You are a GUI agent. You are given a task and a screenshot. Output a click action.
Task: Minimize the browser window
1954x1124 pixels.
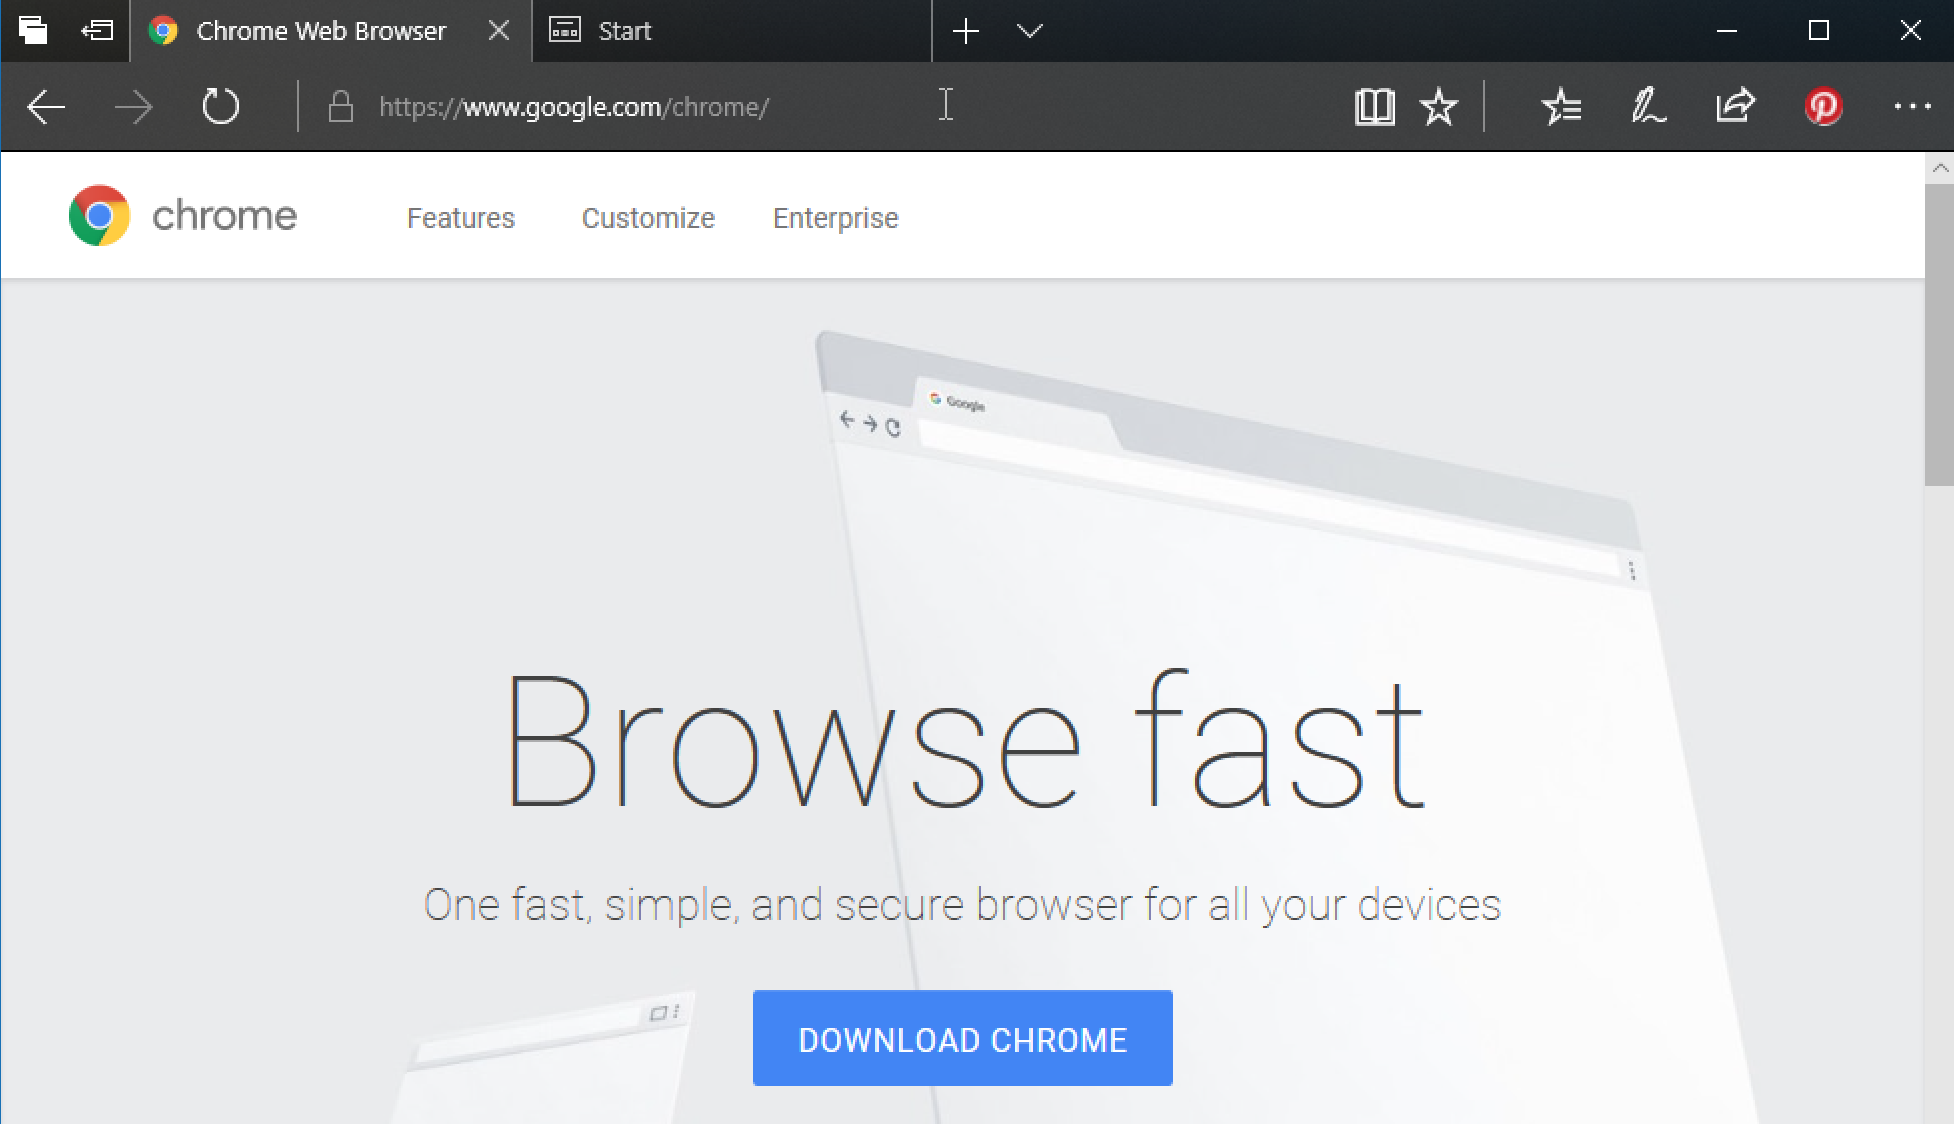click(1727, 31)
